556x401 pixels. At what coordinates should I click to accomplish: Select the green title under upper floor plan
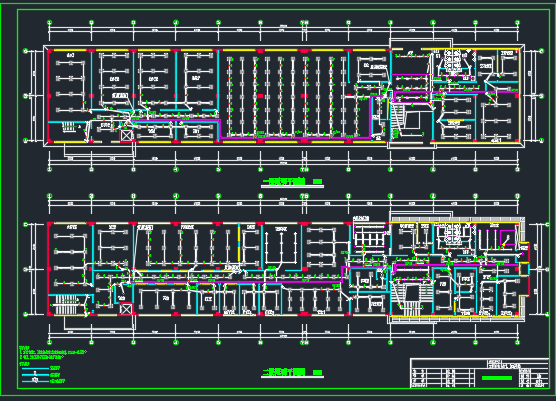point(284,182)
